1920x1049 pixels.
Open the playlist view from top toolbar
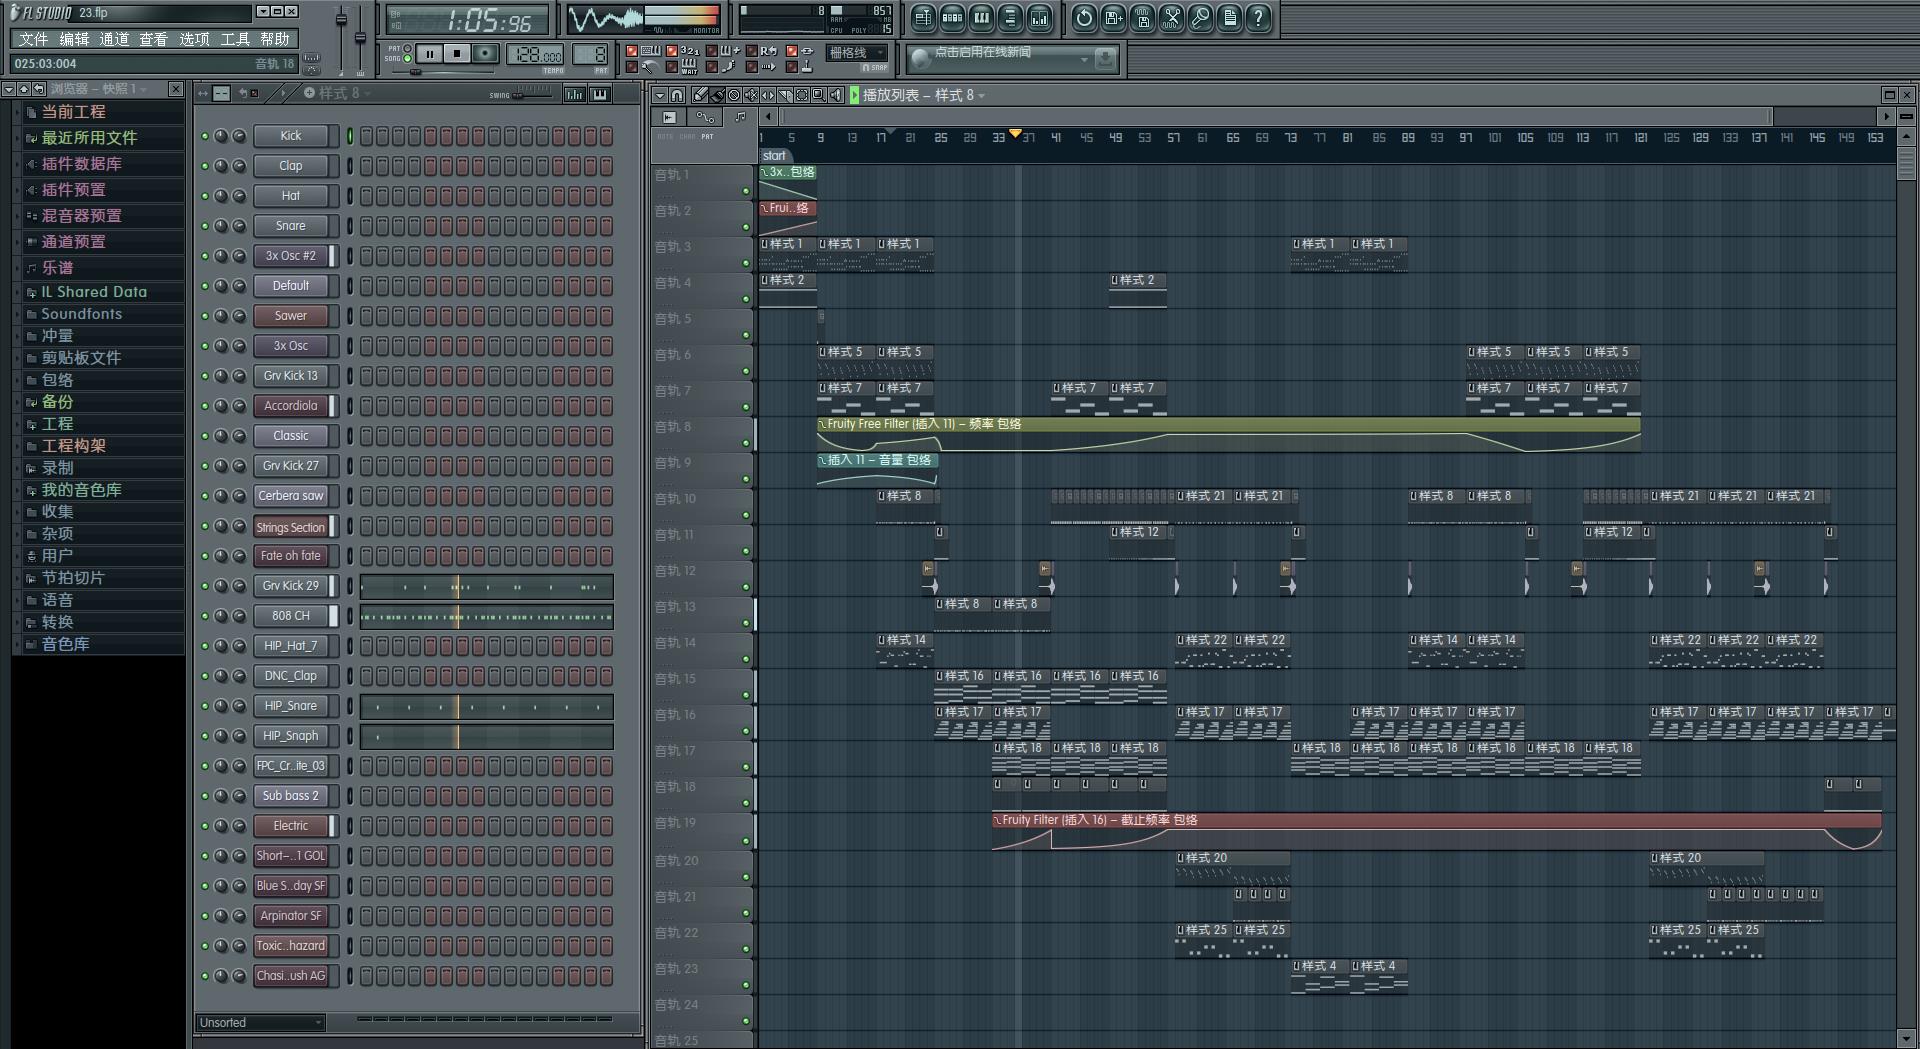click(923, 17)
